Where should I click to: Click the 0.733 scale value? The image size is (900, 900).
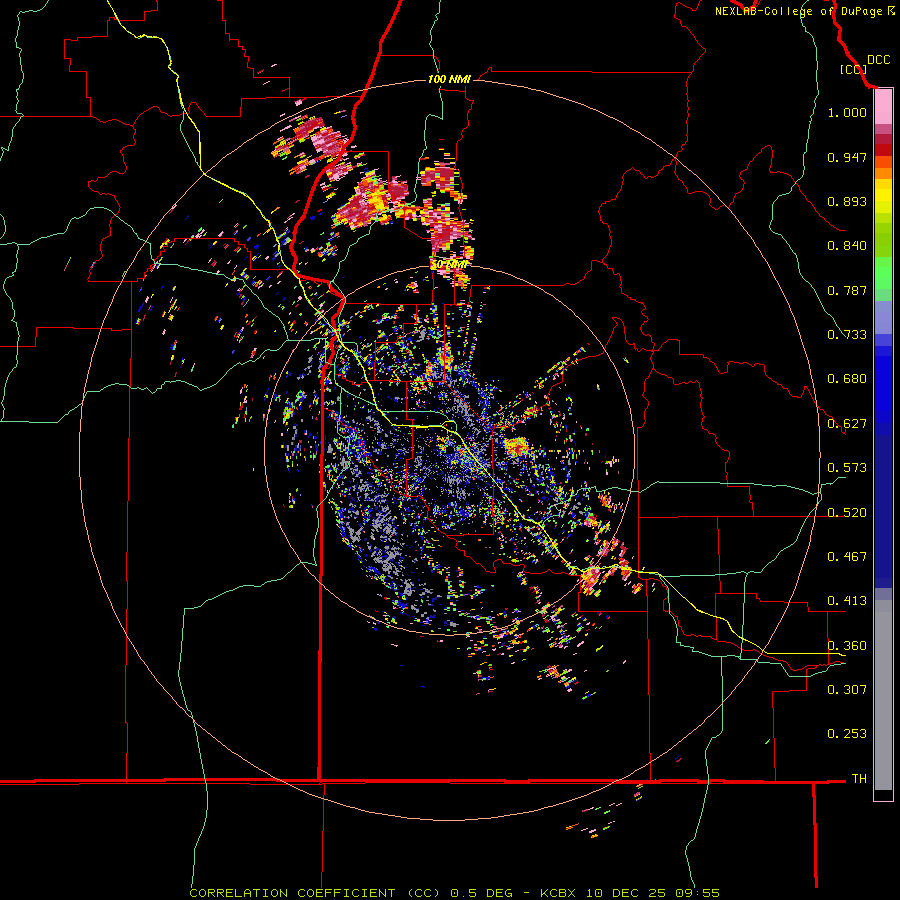click(x=847, y=335)
